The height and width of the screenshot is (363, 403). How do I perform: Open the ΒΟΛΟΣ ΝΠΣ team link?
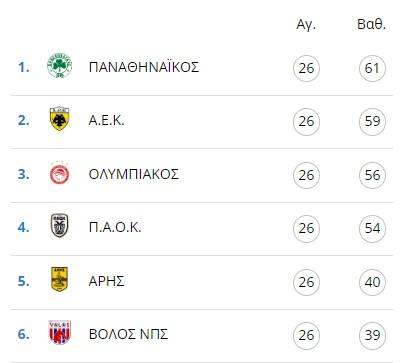pyautogui.click(x=128, y=334)
